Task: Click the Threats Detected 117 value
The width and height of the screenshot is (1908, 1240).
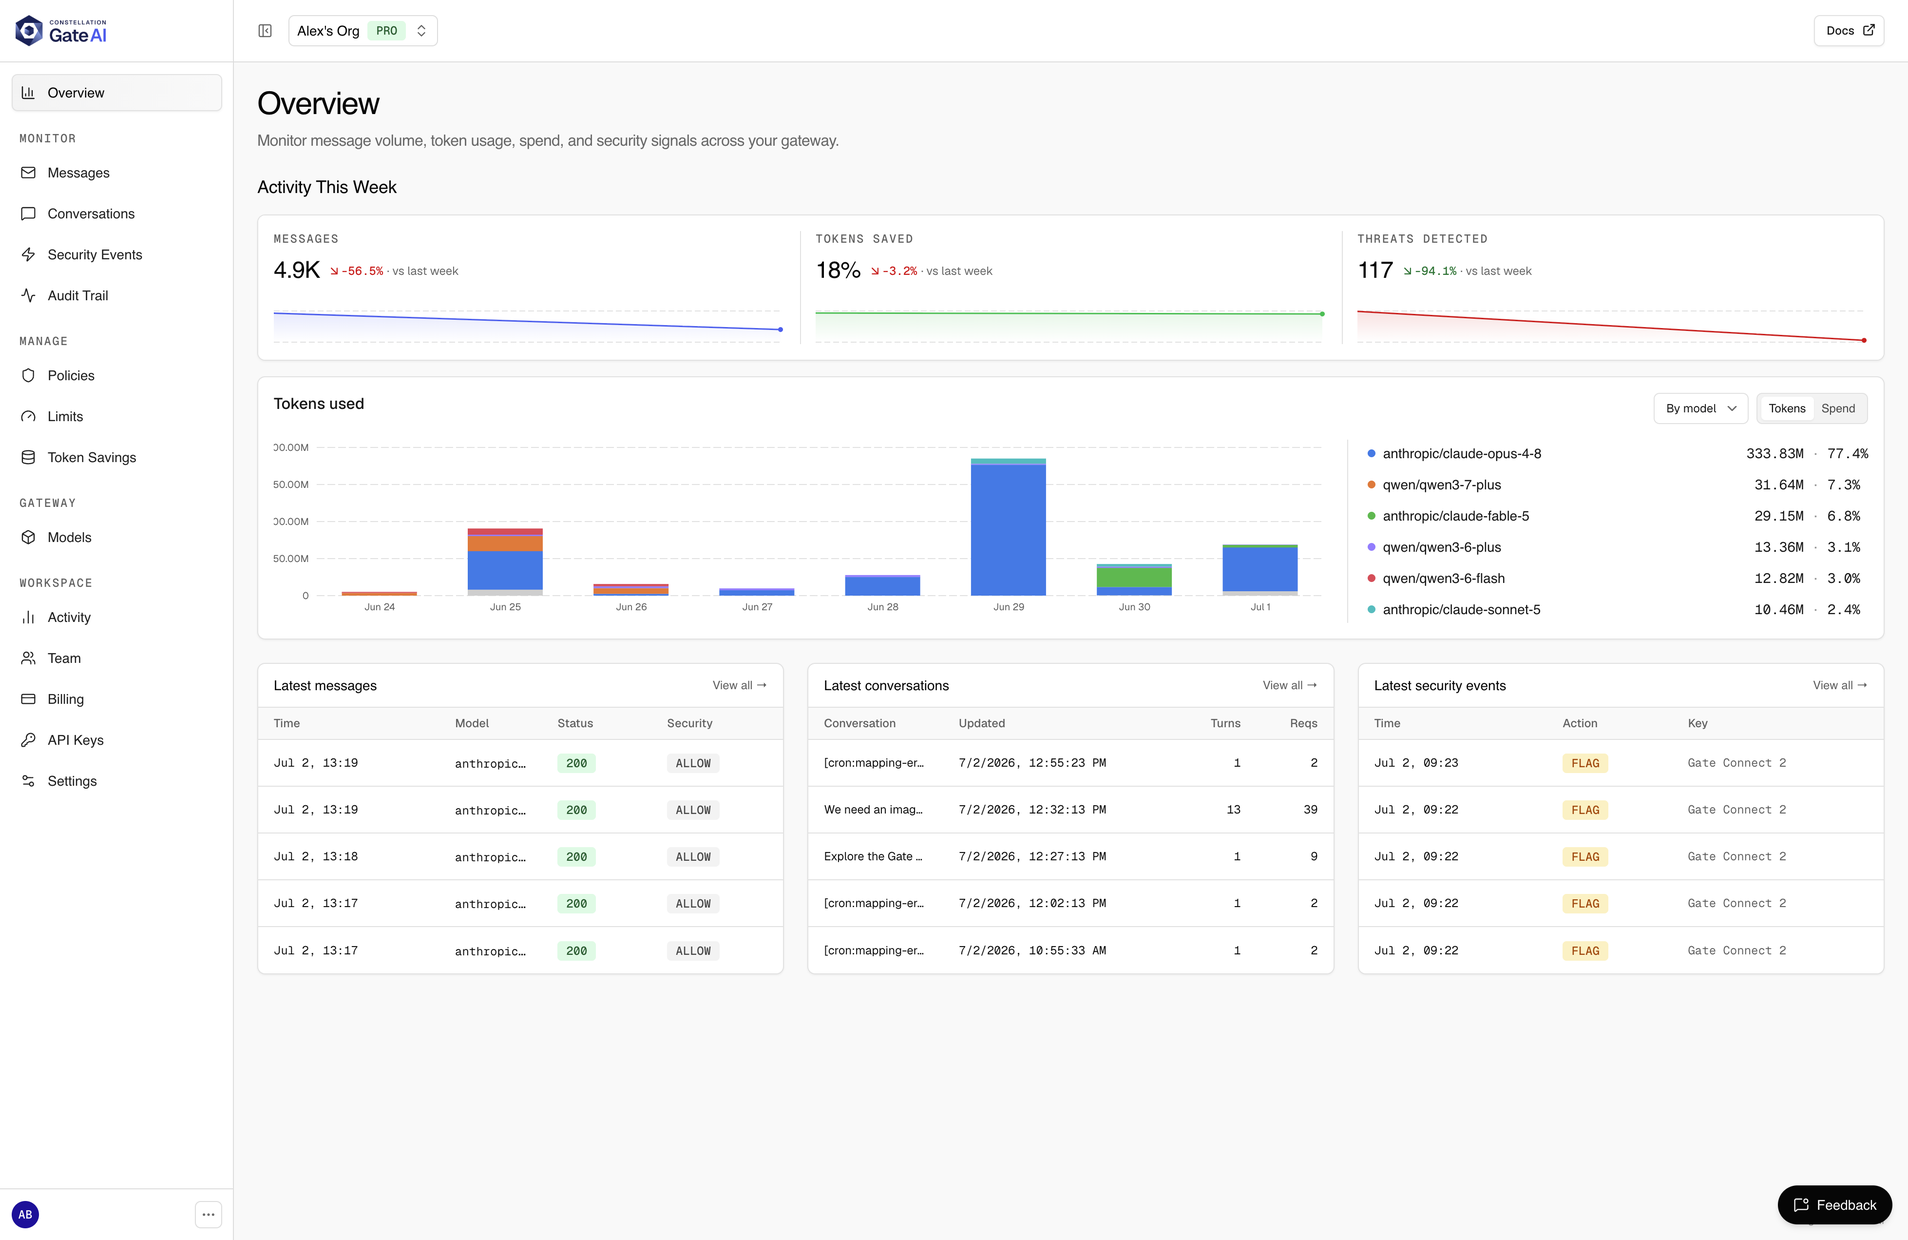Action: click(x=1374, y=271)
